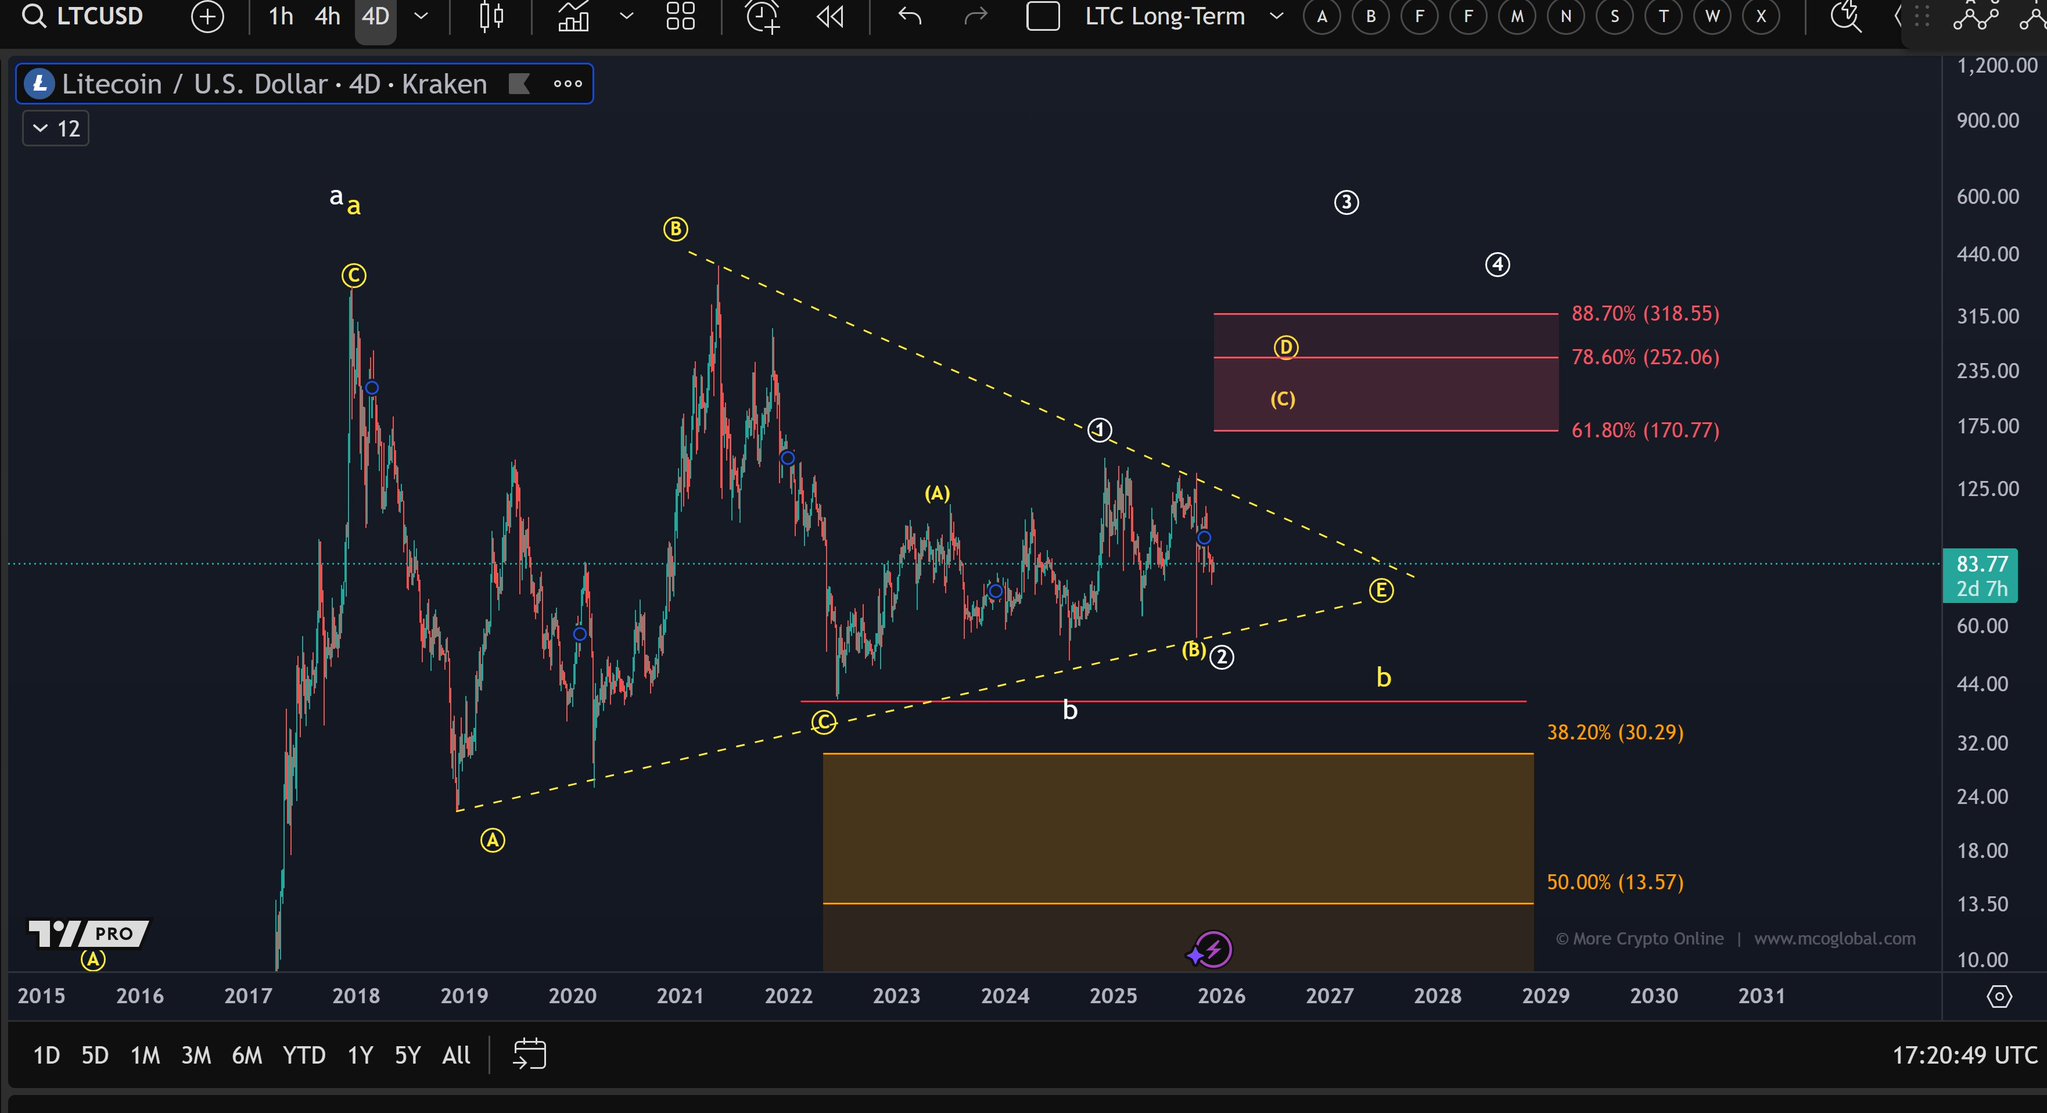2047x1113 pixels.
Task: Select the 5Y date range tab
Action: coord(407,1055)
